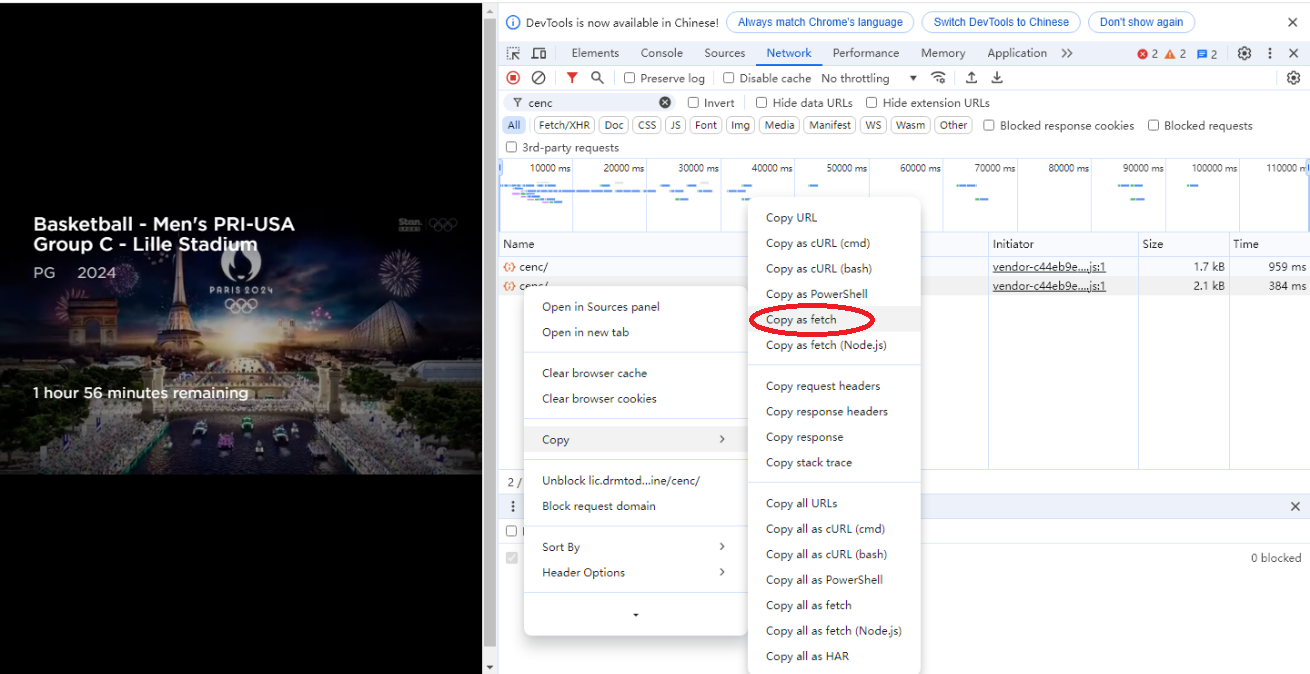
Task: Enable the Preserve log checkbox
Action: click(630, 78)
